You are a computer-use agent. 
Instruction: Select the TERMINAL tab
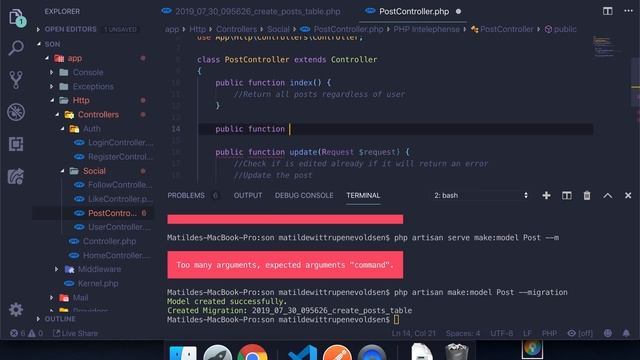coord(363,196)
